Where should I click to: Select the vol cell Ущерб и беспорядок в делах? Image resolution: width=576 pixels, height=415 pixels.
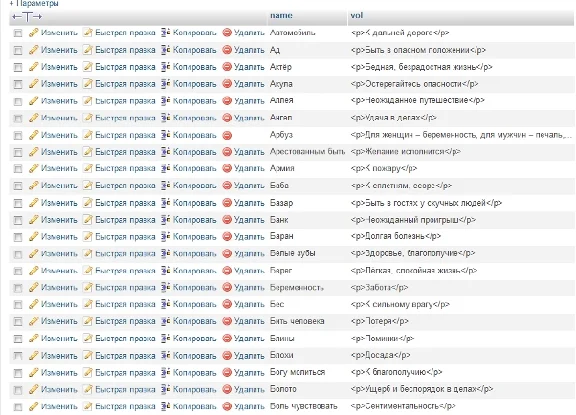(422, 389)
